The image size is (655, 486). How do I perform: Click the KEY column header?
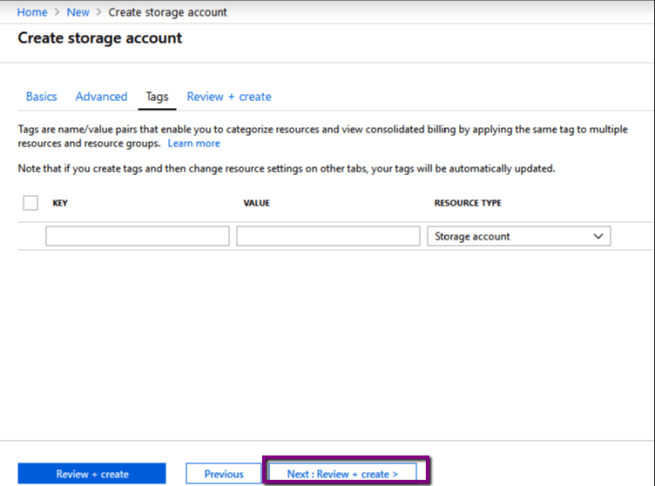click(60, 203)
